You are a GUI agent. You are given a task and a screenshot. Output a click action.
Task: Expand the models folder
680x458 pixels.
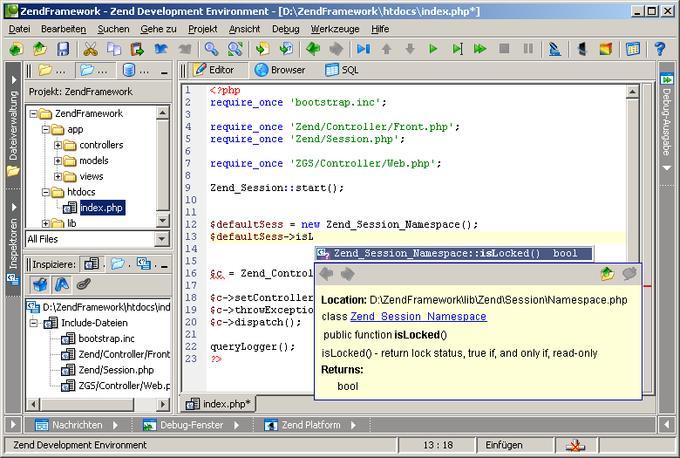click(58, 161)
